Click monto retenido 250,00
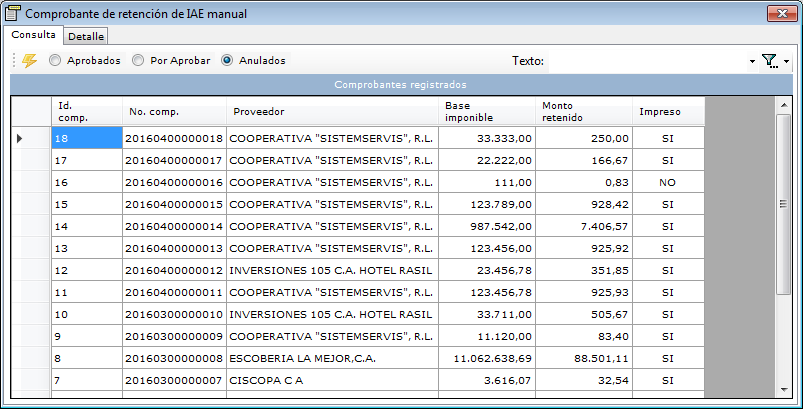 point(584,138)
